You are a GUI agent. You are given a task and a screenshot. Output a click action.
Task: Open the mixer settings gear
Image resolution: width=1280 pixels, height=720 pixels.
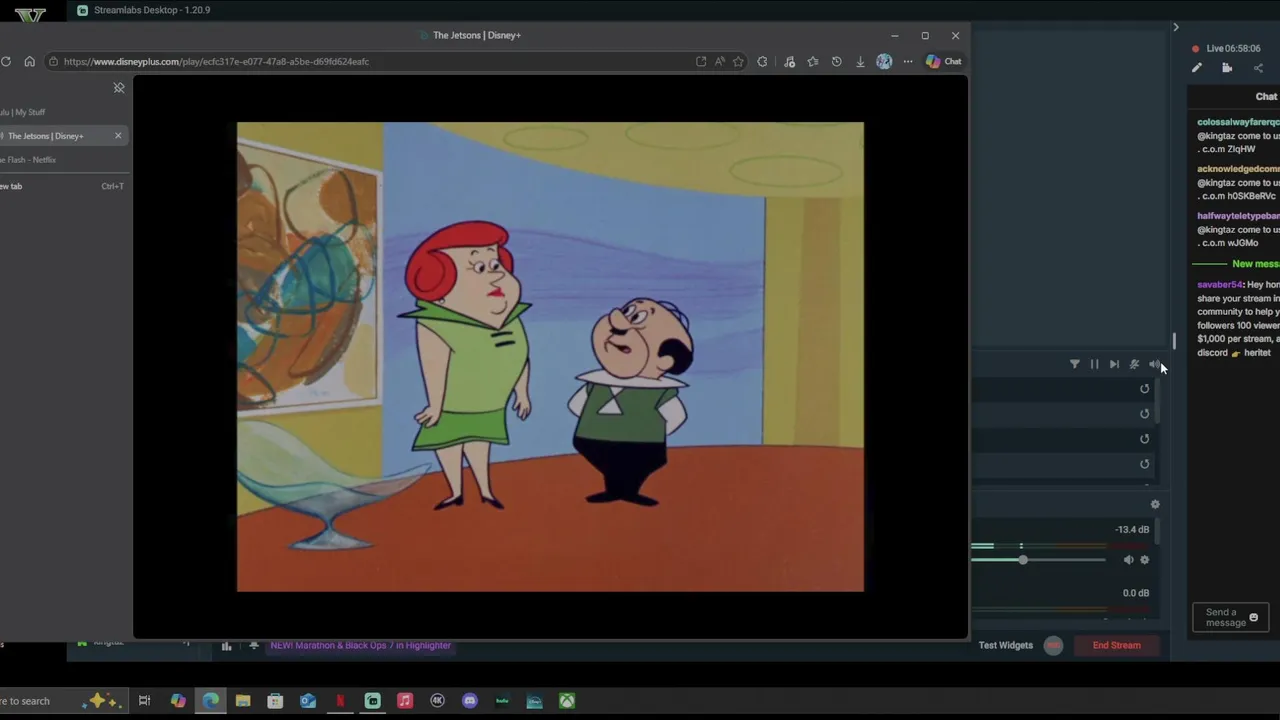[1155, 505]
